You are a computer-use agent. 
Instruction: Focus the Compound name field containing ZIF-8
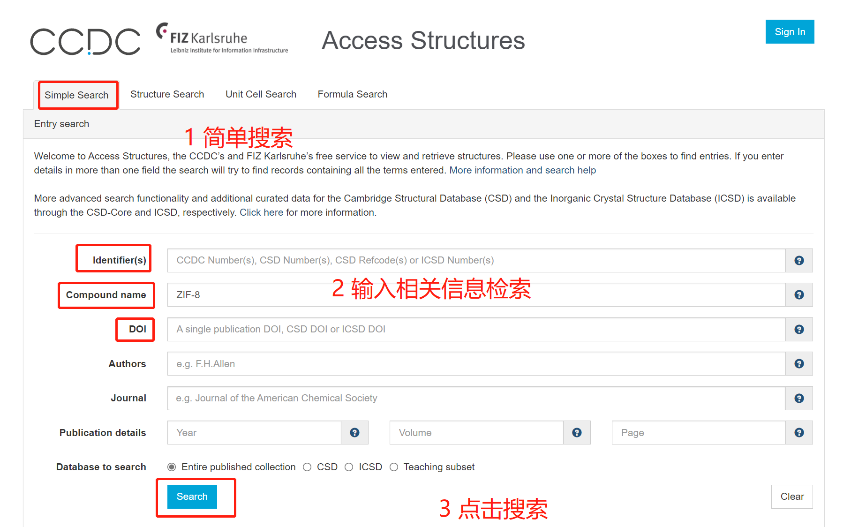[x=476, y=295]
